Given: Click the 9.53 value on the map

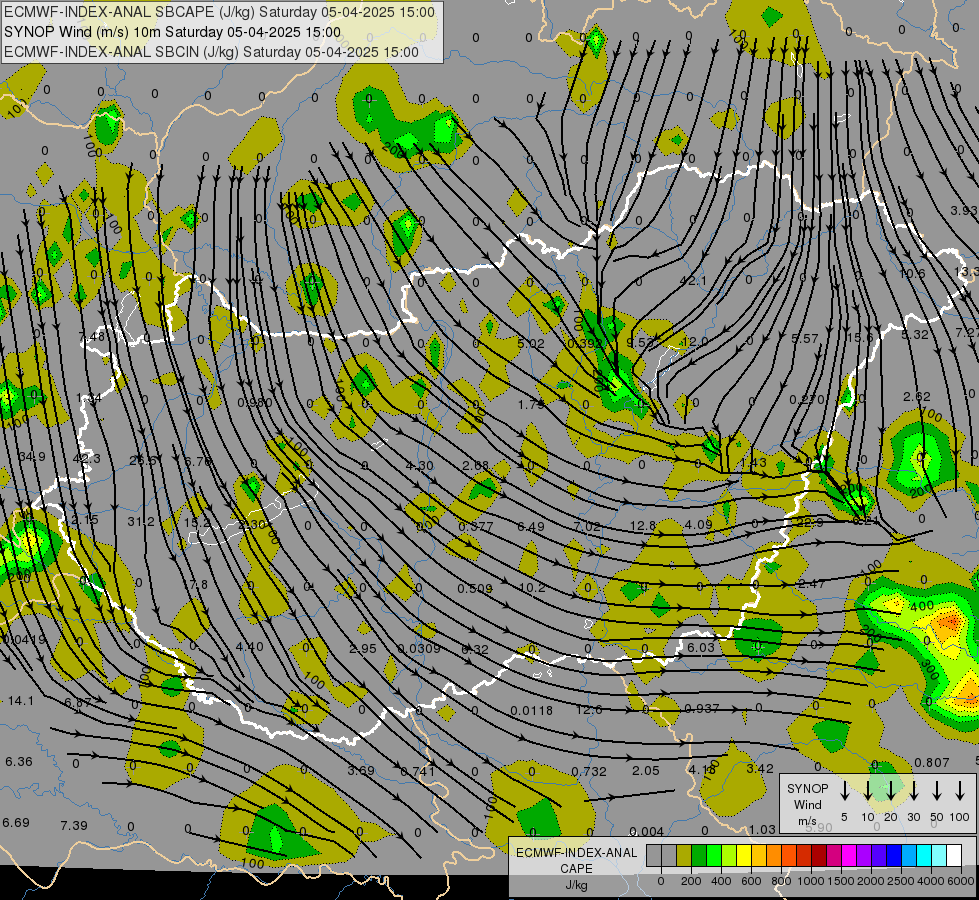Looking at the screenshot, I should pos(639,342).
